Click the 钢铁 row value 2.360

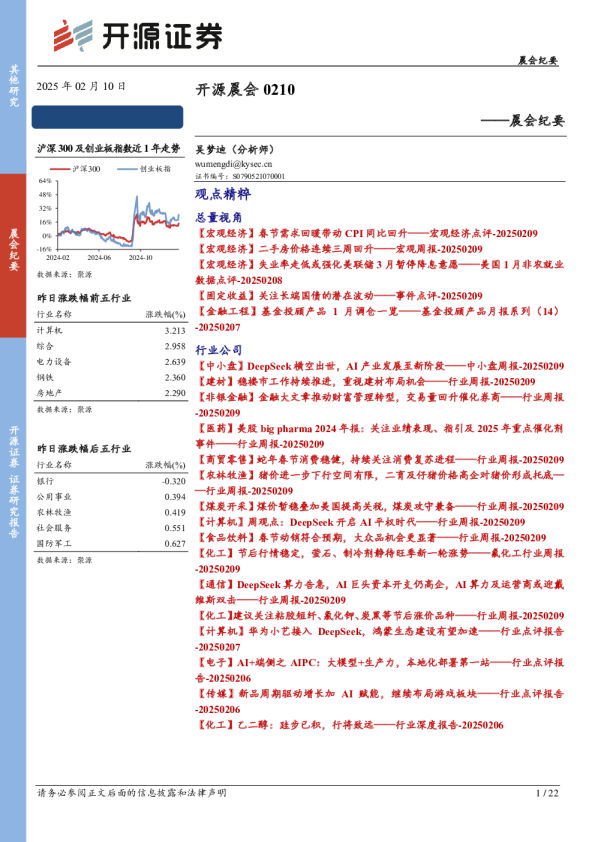click(x=175, y=378)
